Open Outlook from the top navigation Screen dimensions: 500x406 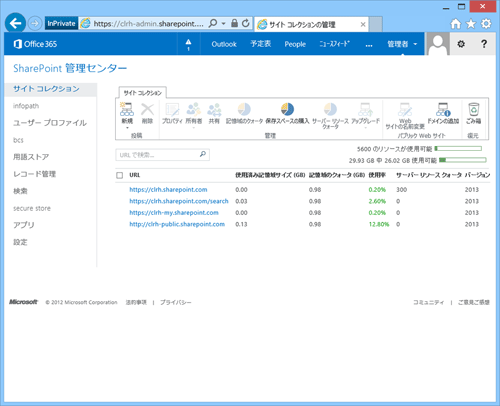pyautogui.click(x=224, y=44)
